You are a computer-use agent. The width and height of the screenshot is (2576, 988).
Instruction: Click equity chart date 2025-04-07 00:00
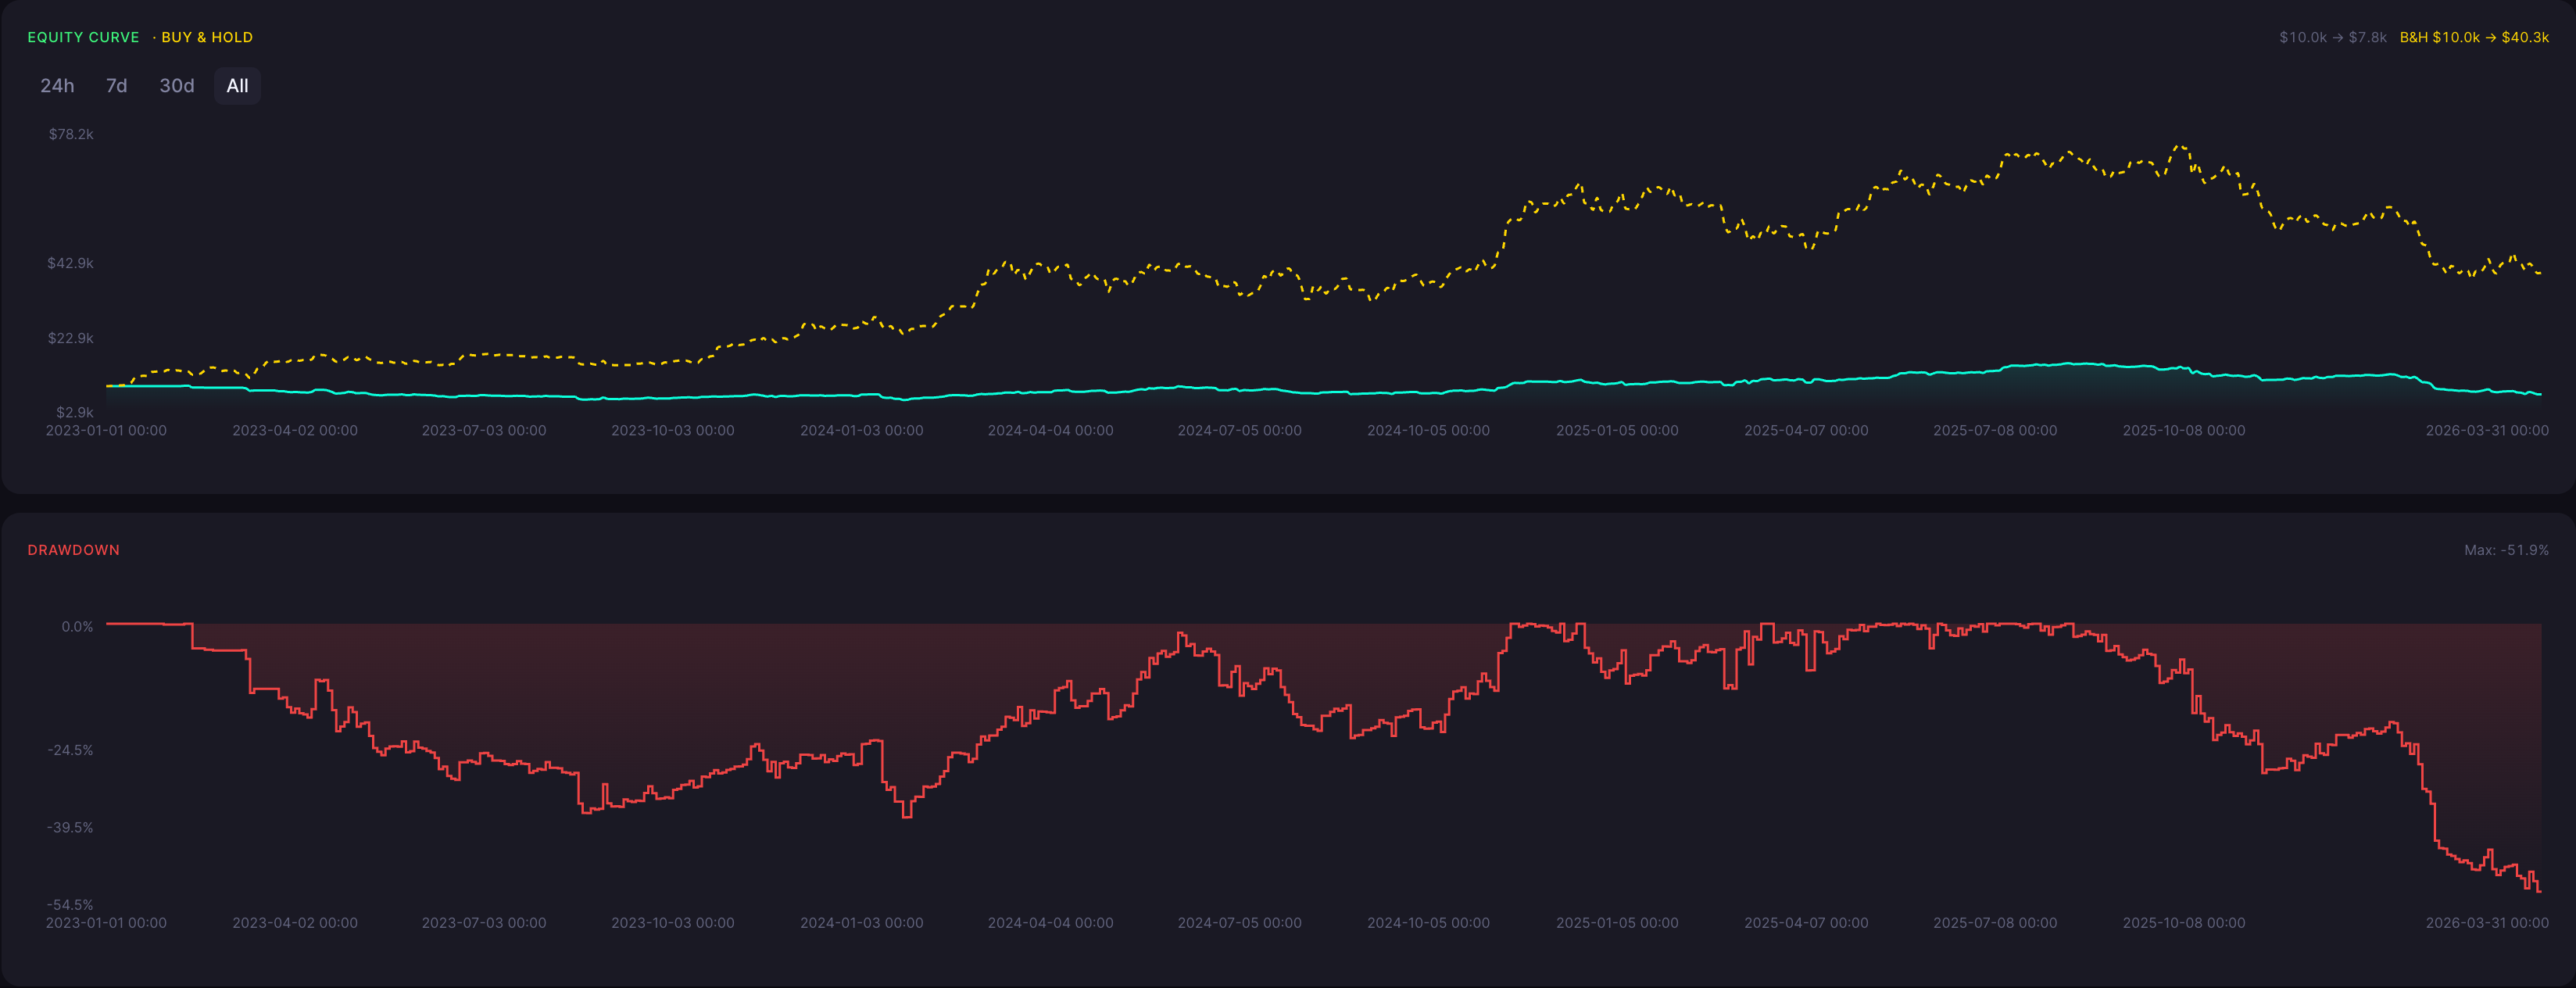click(x=1806, y=430)
